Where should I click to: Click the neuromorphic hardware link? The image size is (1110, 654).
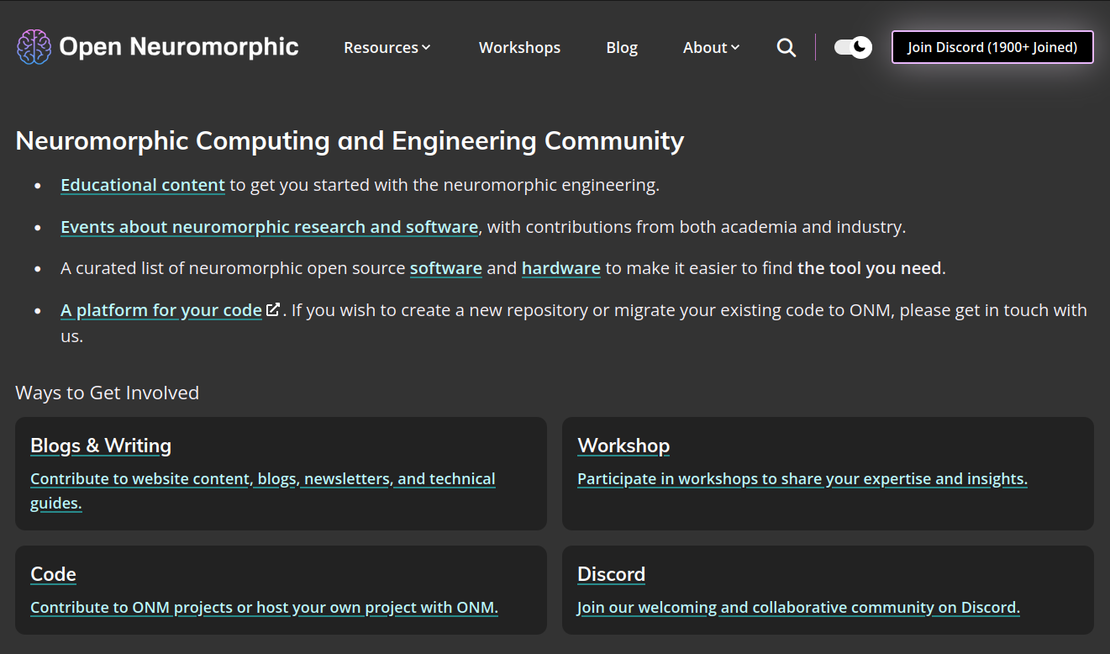[561, 268]
